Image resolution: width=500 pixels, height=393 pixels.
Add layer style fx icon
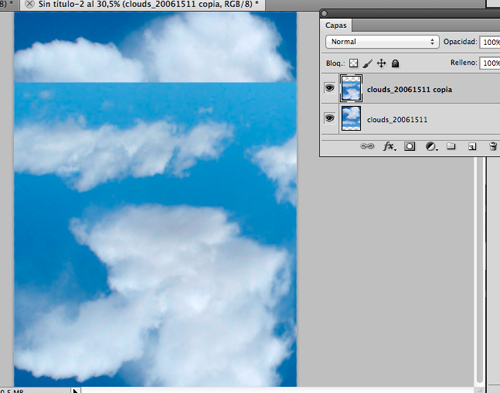point(389,146)
